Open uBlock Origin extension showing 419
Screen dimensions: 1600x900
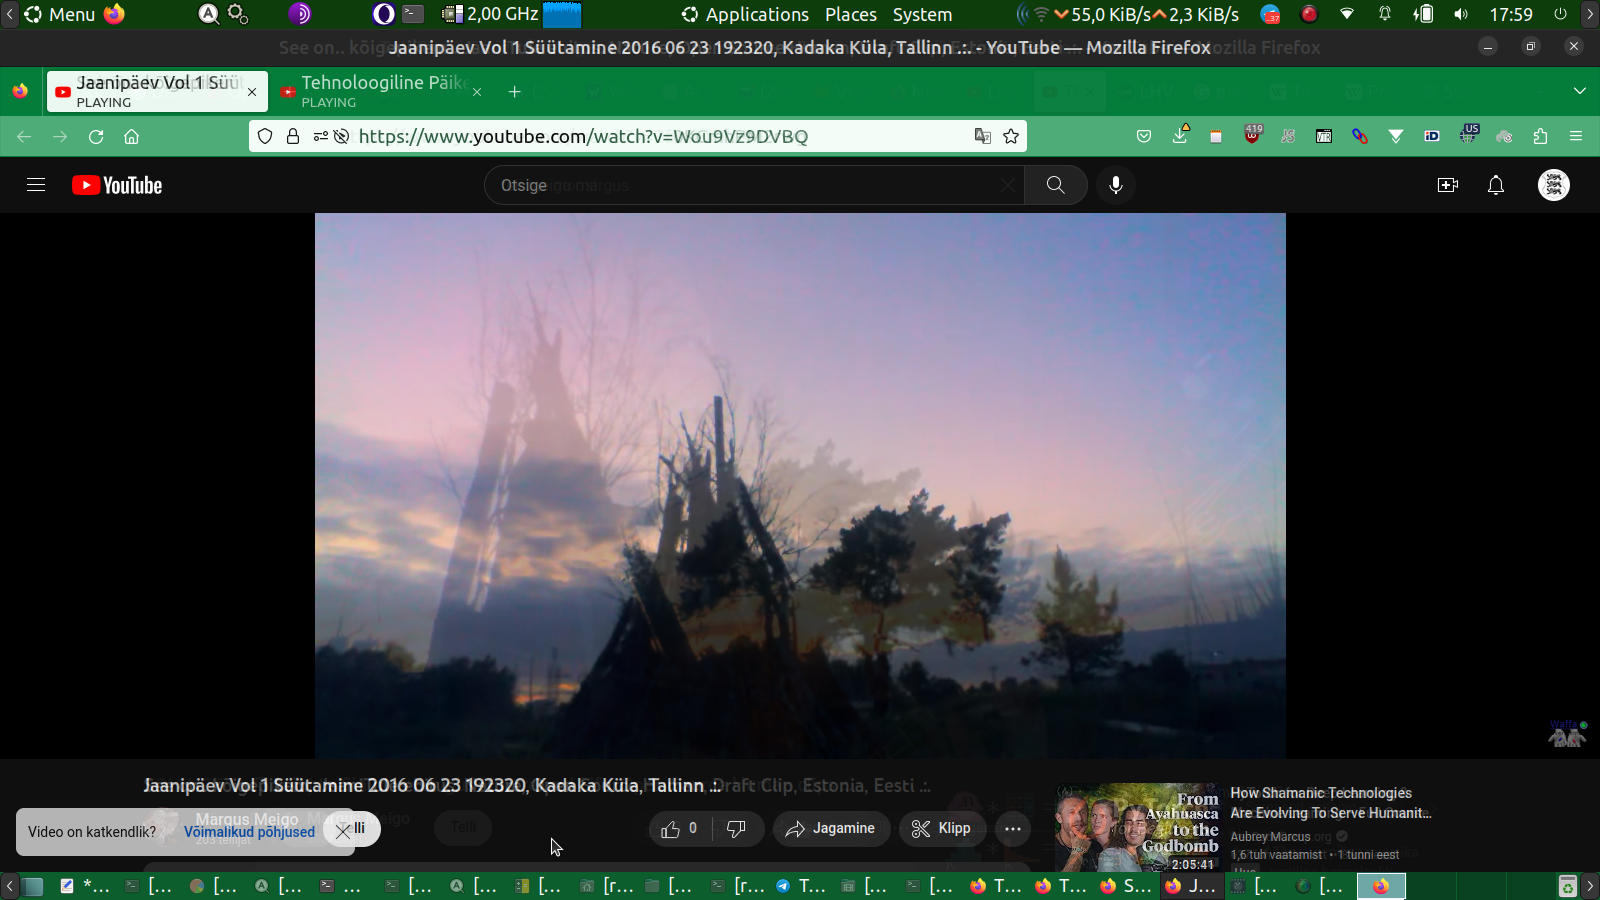[x=1252, y=134]
